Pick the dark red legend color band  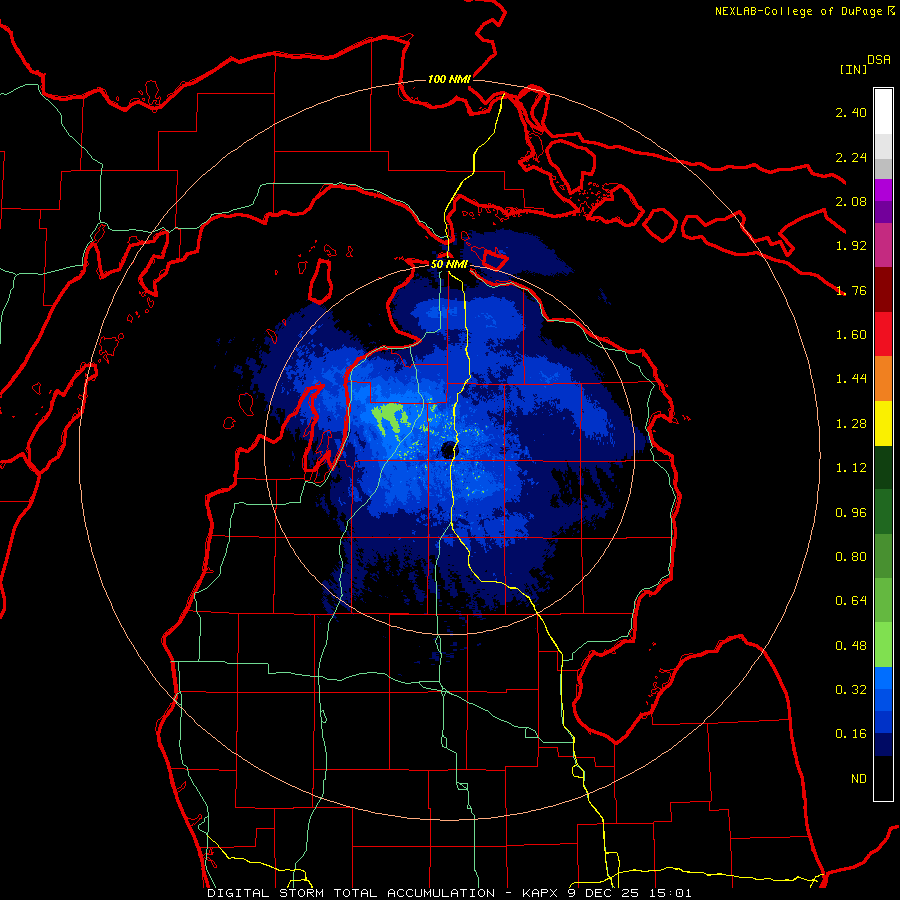click(x=883, y=290)
